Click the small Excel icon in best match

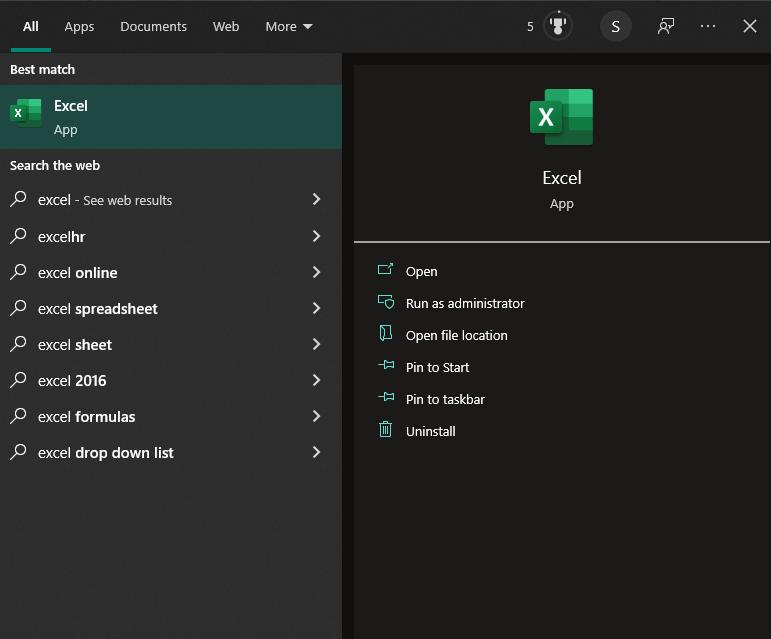pos(26,114)
